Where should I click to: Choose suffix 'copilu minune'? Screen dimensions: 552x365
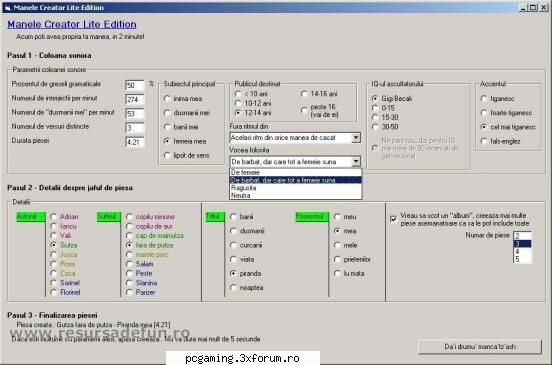click(x=129, y=216)
